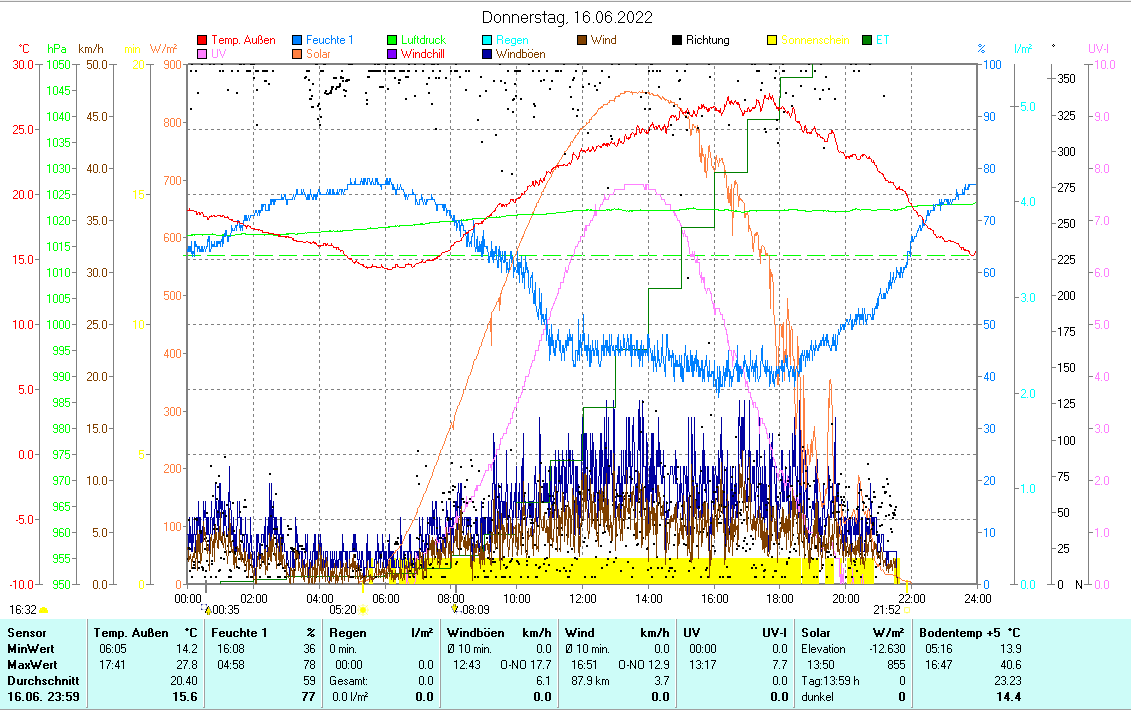Select the green Luftdruck legend square
Image resolution: width=1131 pixels, height=711 pixels.
point(393,41)
